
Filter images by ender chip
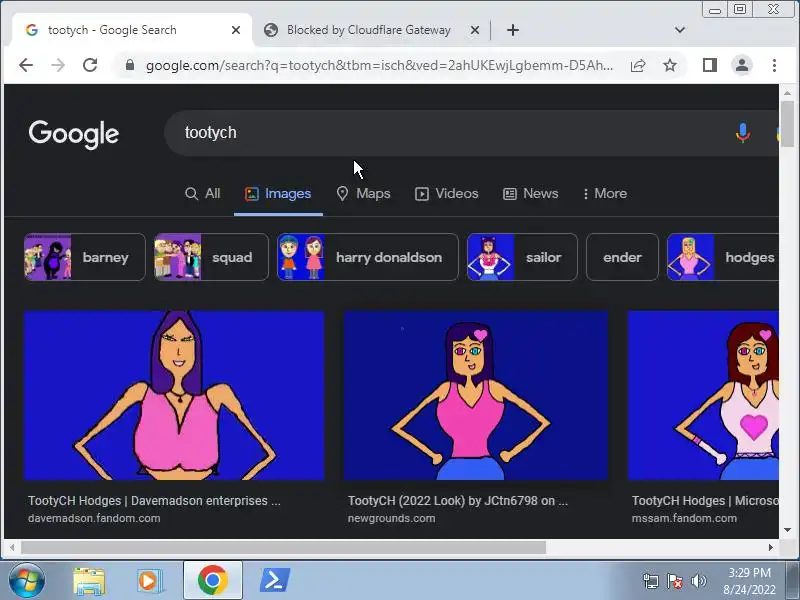[622, 257]
